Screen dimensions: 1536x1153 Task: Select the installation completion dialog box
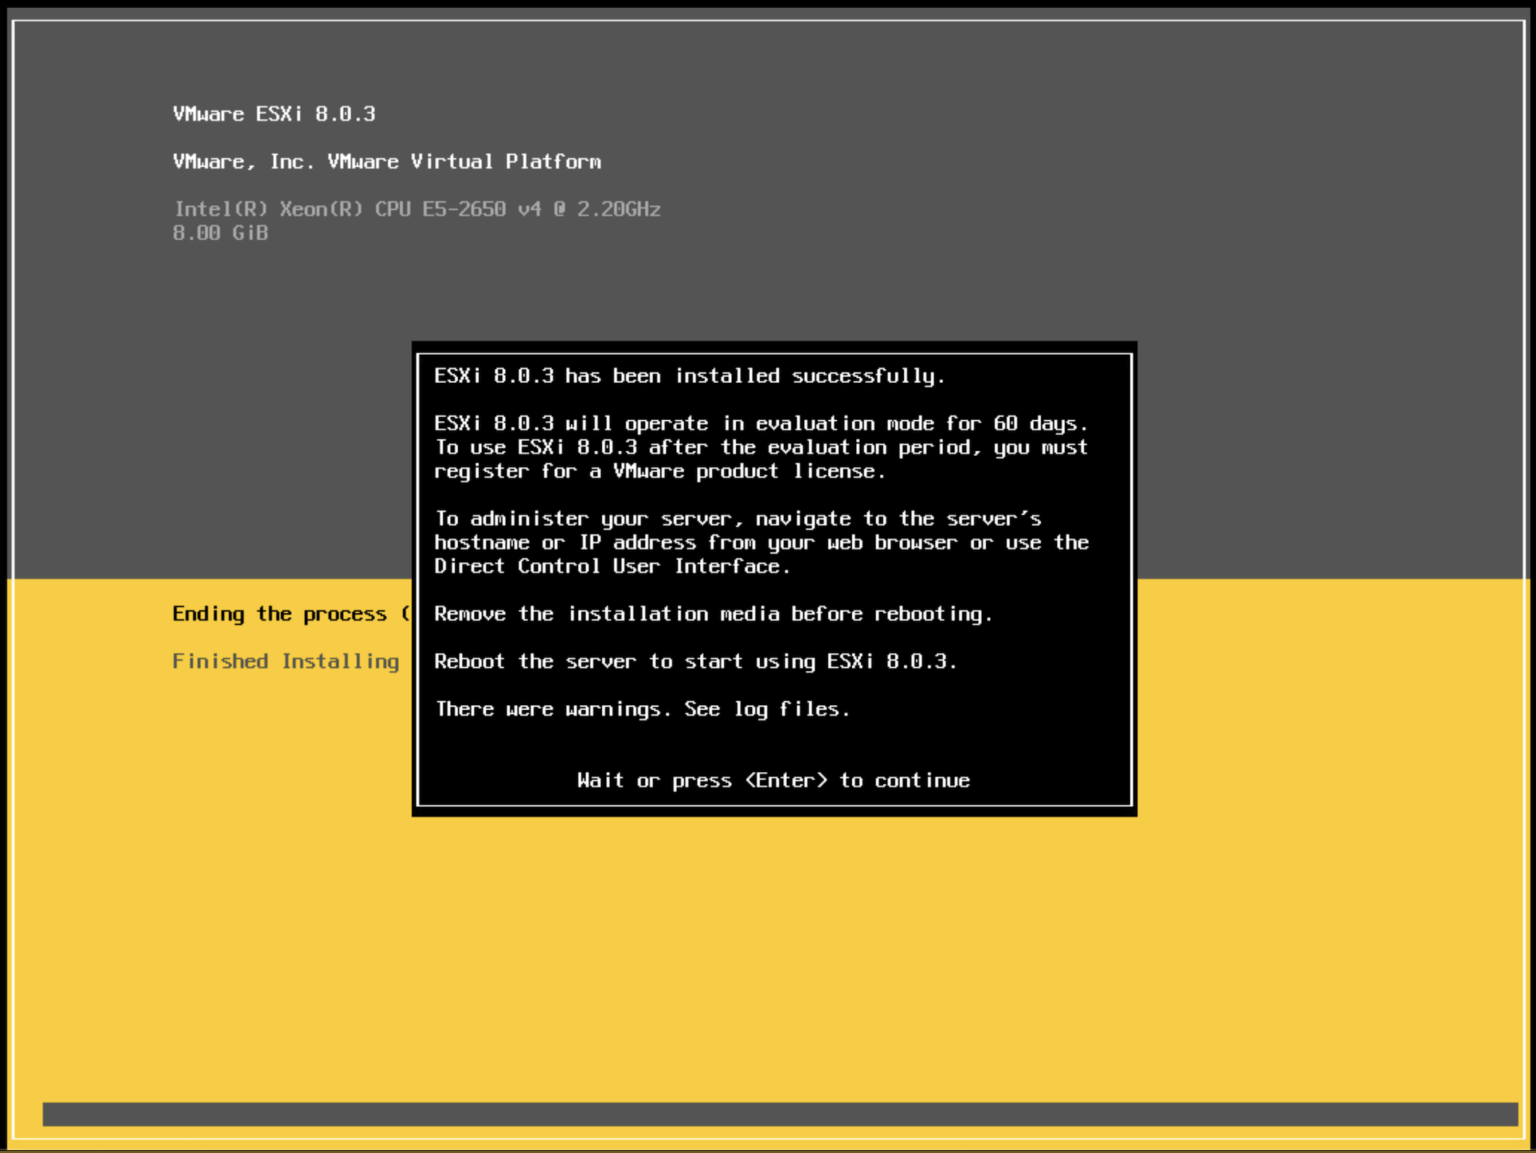[x=774, y=578]
